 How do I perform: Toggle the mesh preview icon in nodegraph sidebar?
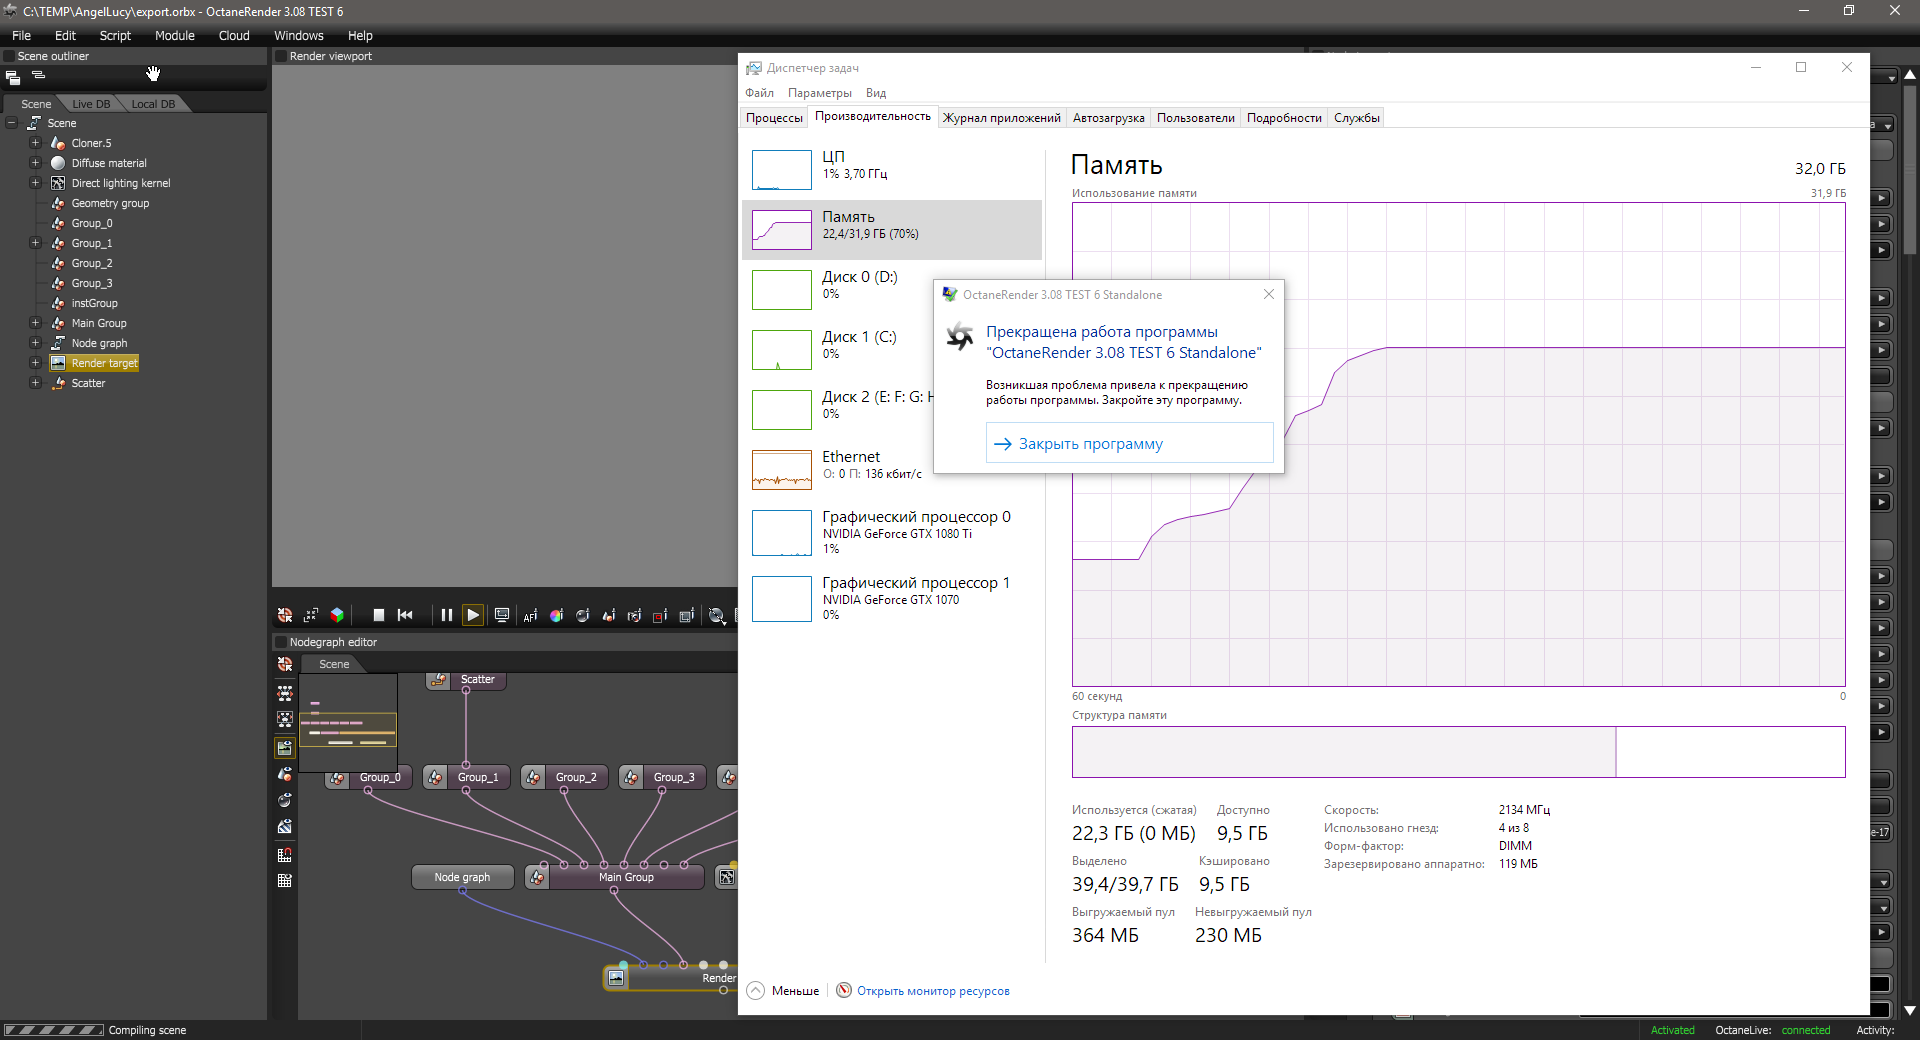(x=285, y=773)
